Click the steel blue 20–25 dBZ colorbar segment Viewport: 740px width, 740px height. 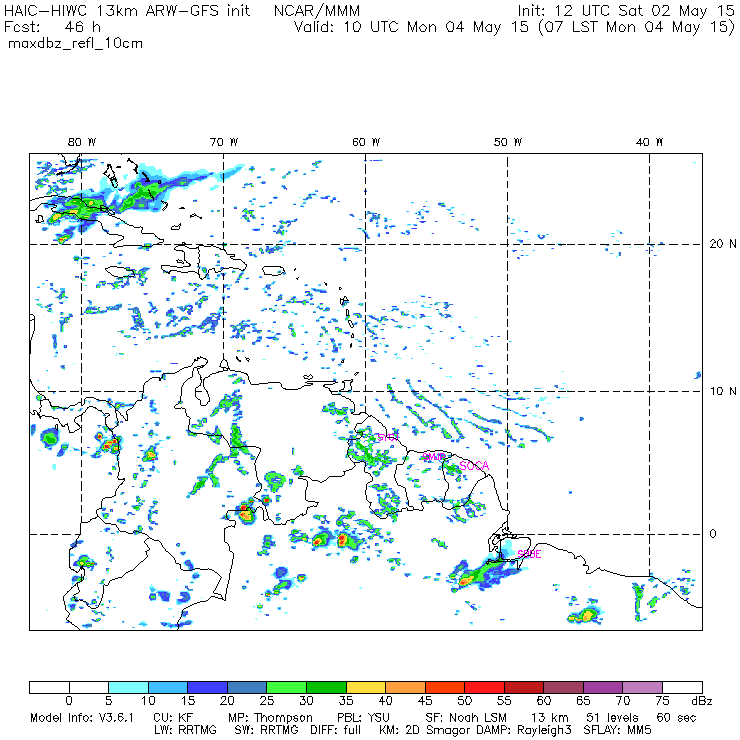pos(247,687)
